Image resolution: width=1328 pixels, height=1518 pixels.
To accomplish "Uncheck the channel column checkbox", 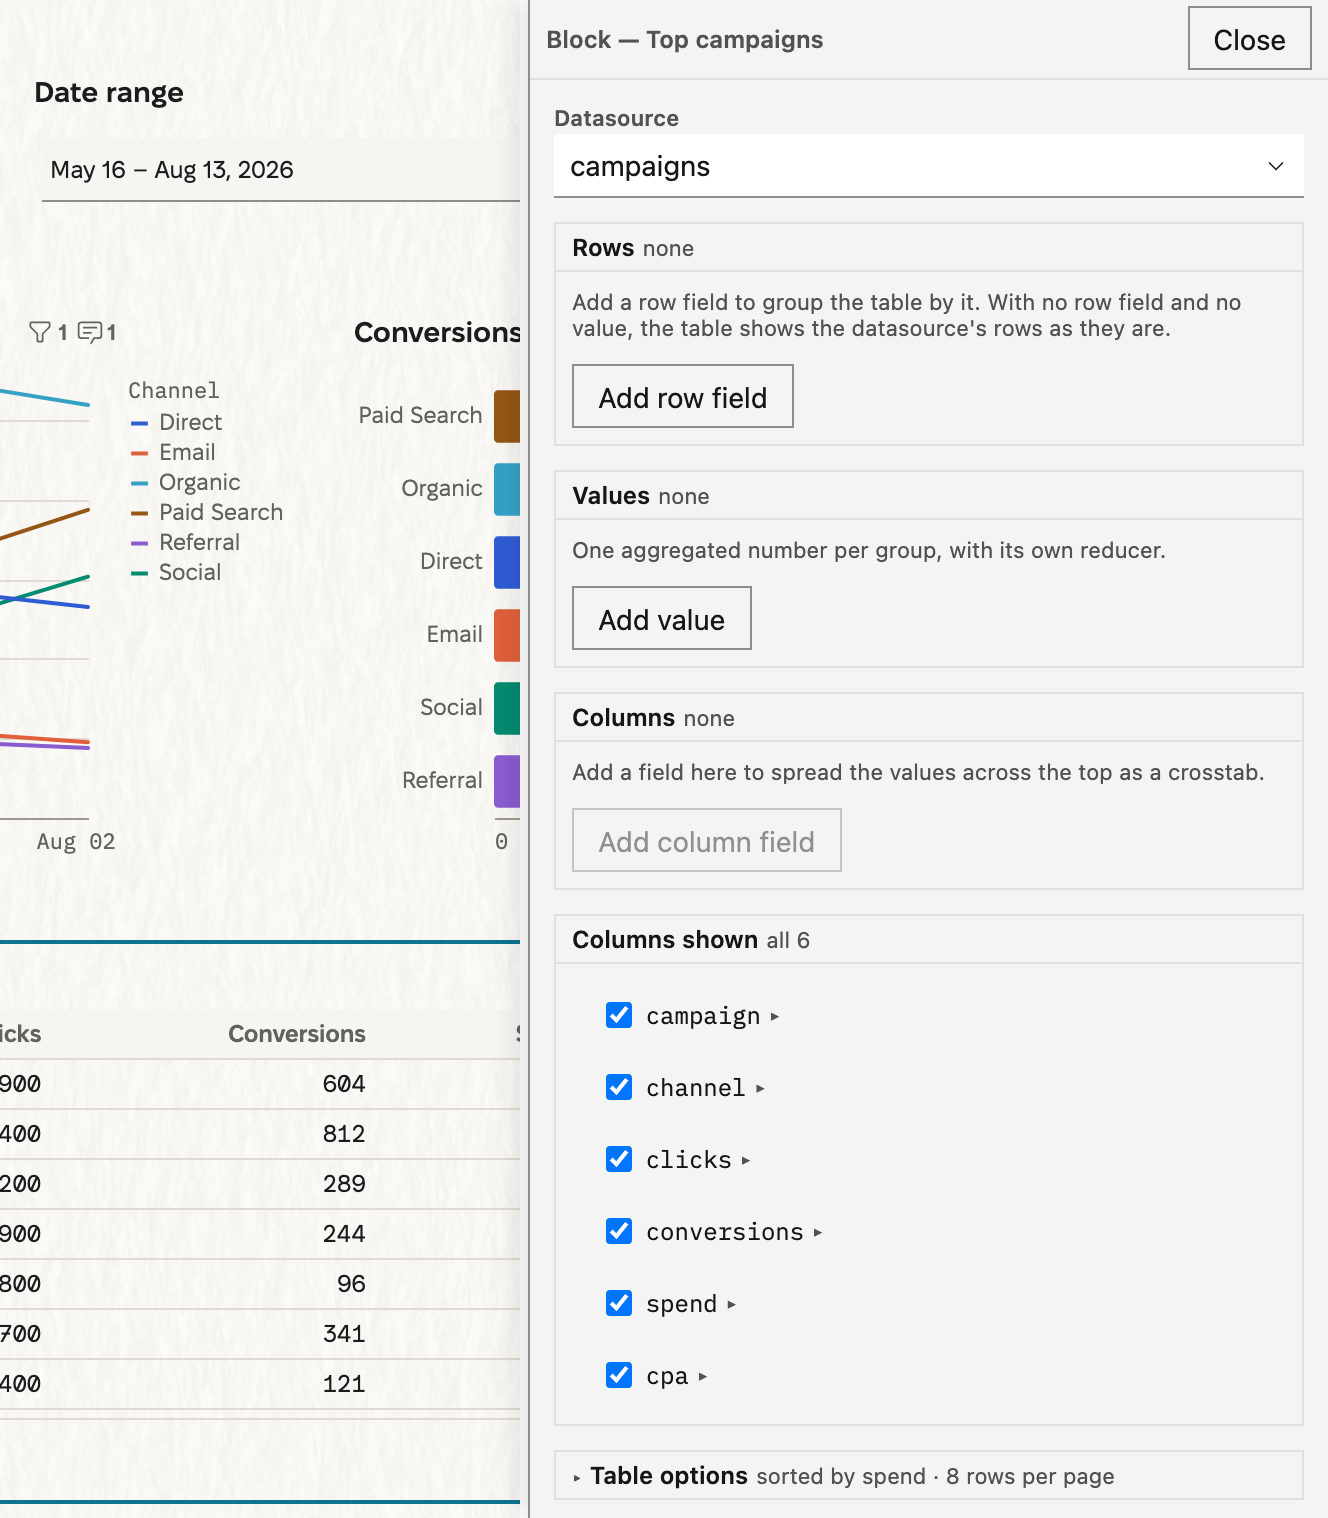I will (619, 1087).
